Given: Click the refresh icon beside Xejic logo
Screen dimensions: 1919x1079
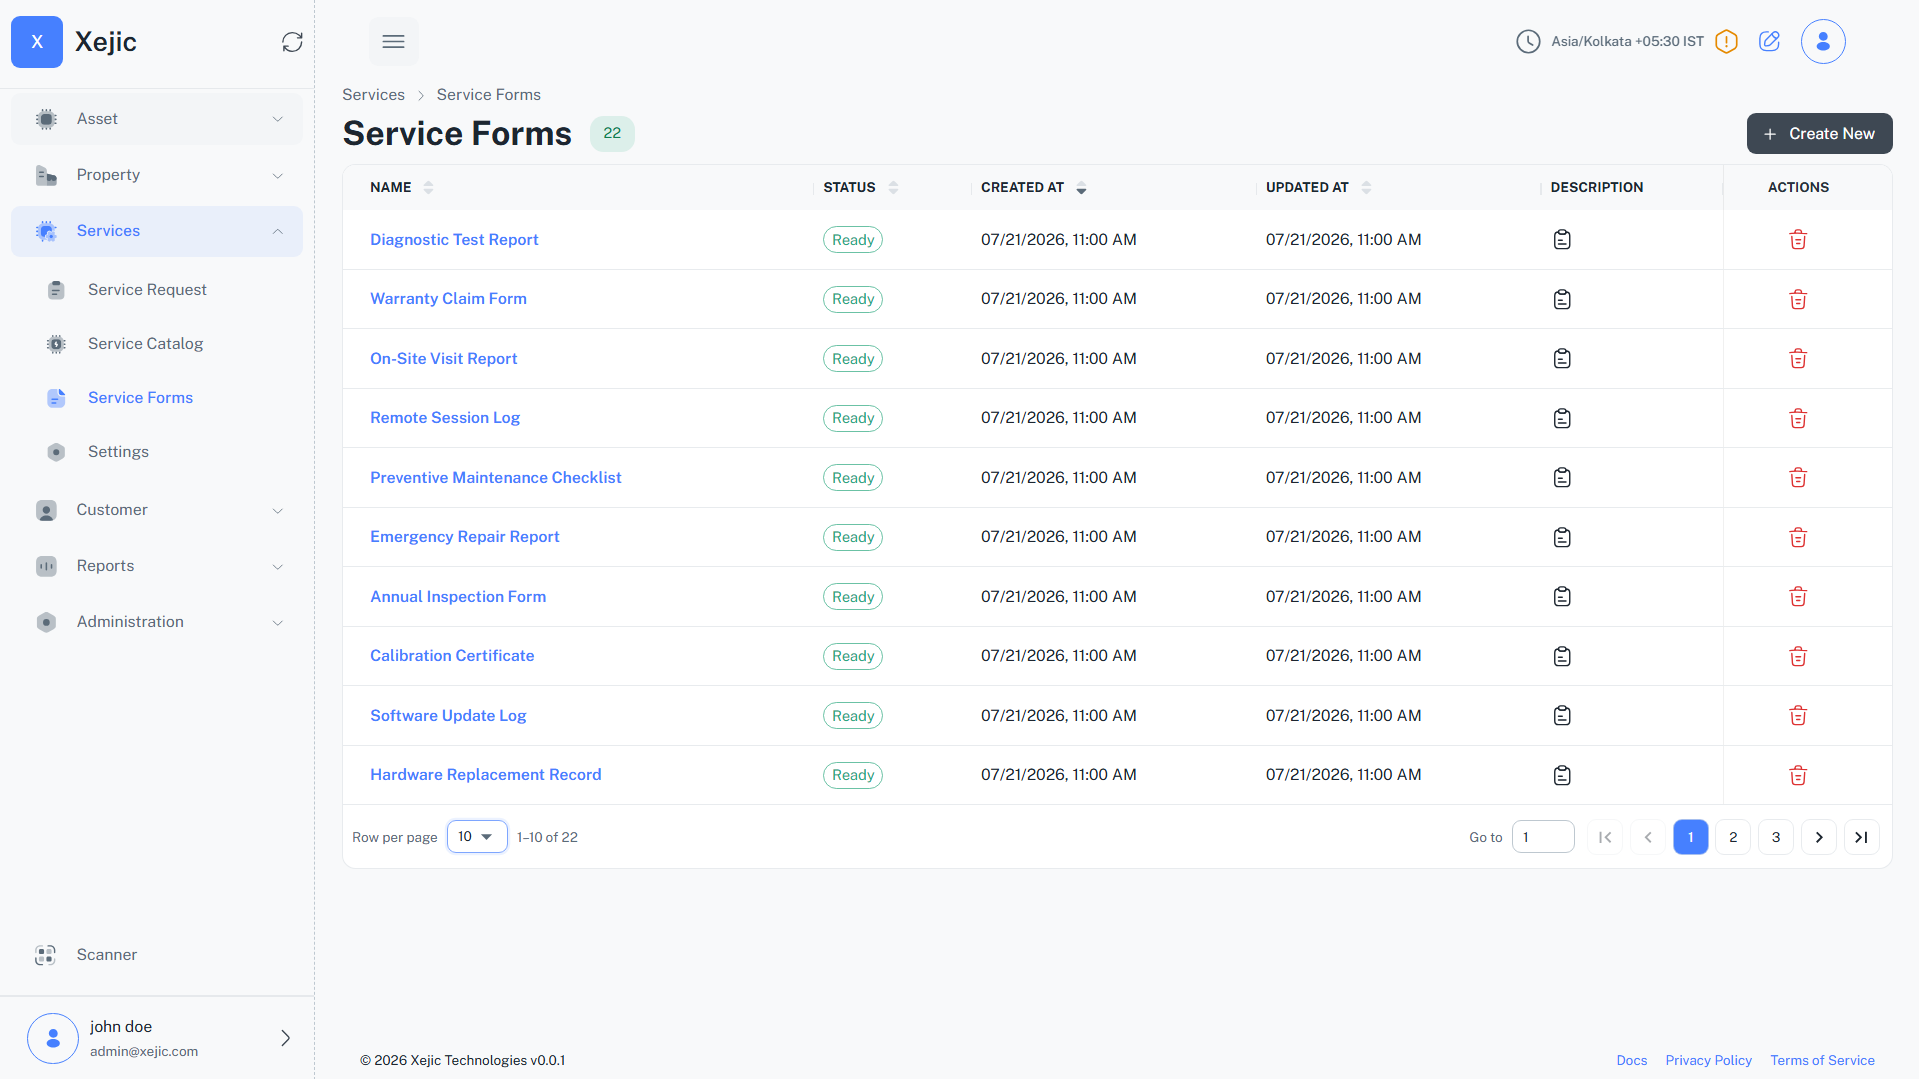Looking at the screenshot, I should 292,42.
